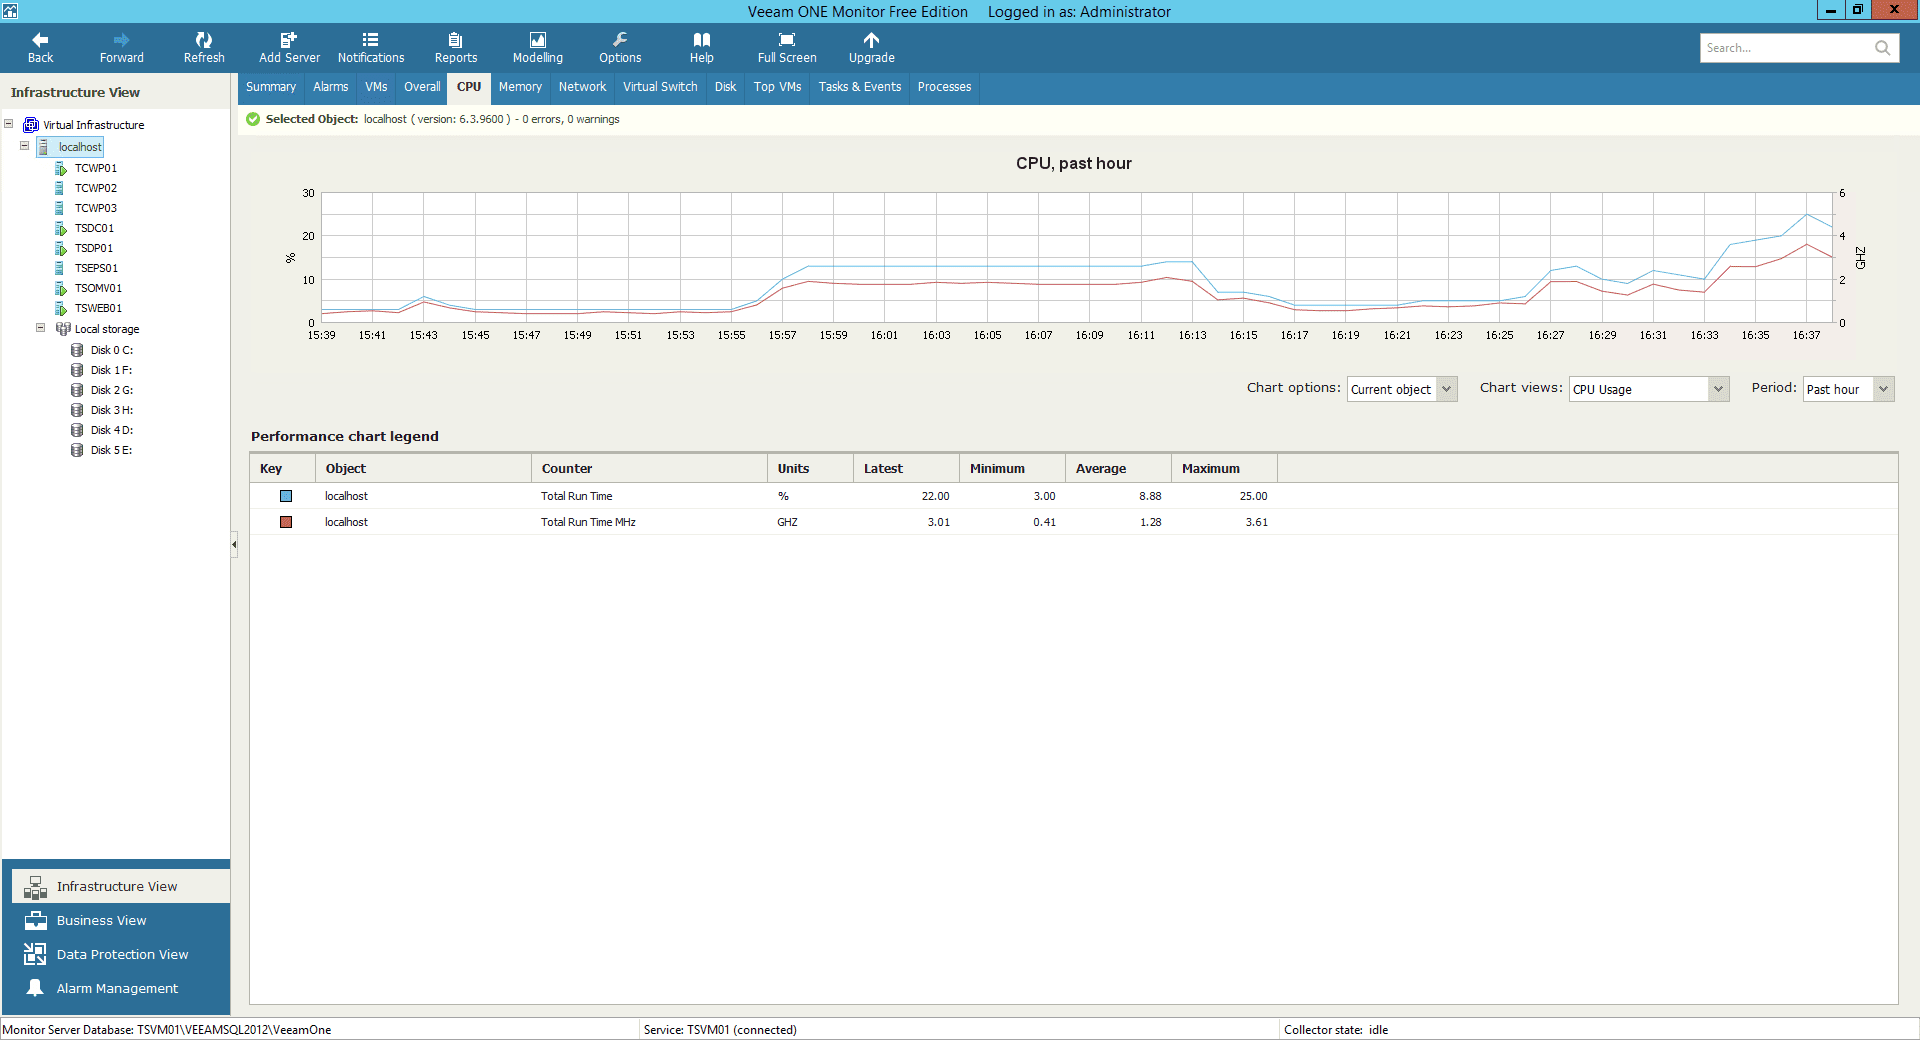Screen dimensions: 1920x1040
Task: Open the Period dropdown
Action: tap(1849, 389)
